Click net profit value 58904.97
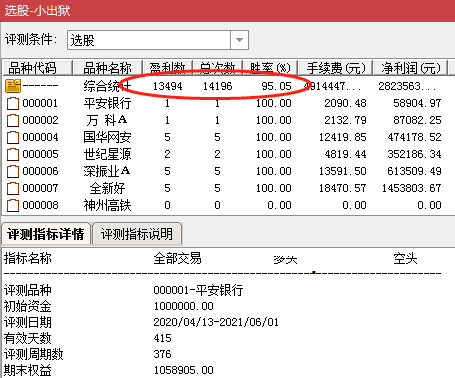This screenshot has height=378, width=455. coord(417,103)
